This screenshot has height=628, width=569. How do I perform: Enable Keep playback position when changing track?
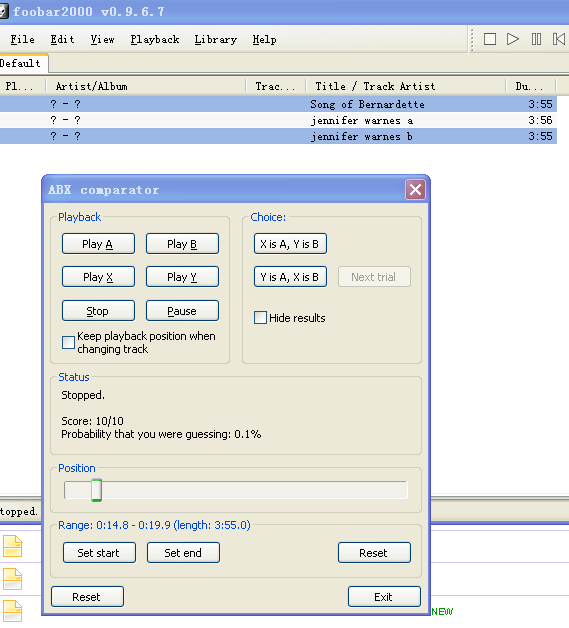click(68, 342)
